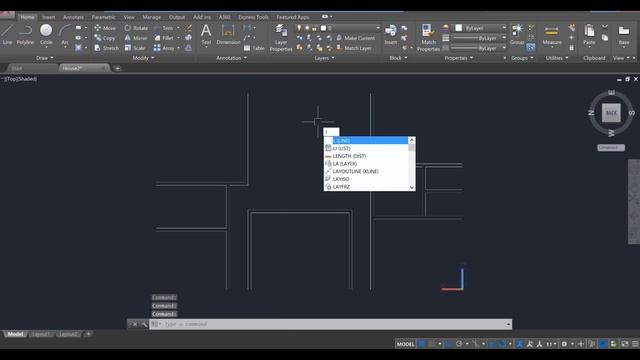Click the Move tool in Modify panel

(x=105, y=28)
